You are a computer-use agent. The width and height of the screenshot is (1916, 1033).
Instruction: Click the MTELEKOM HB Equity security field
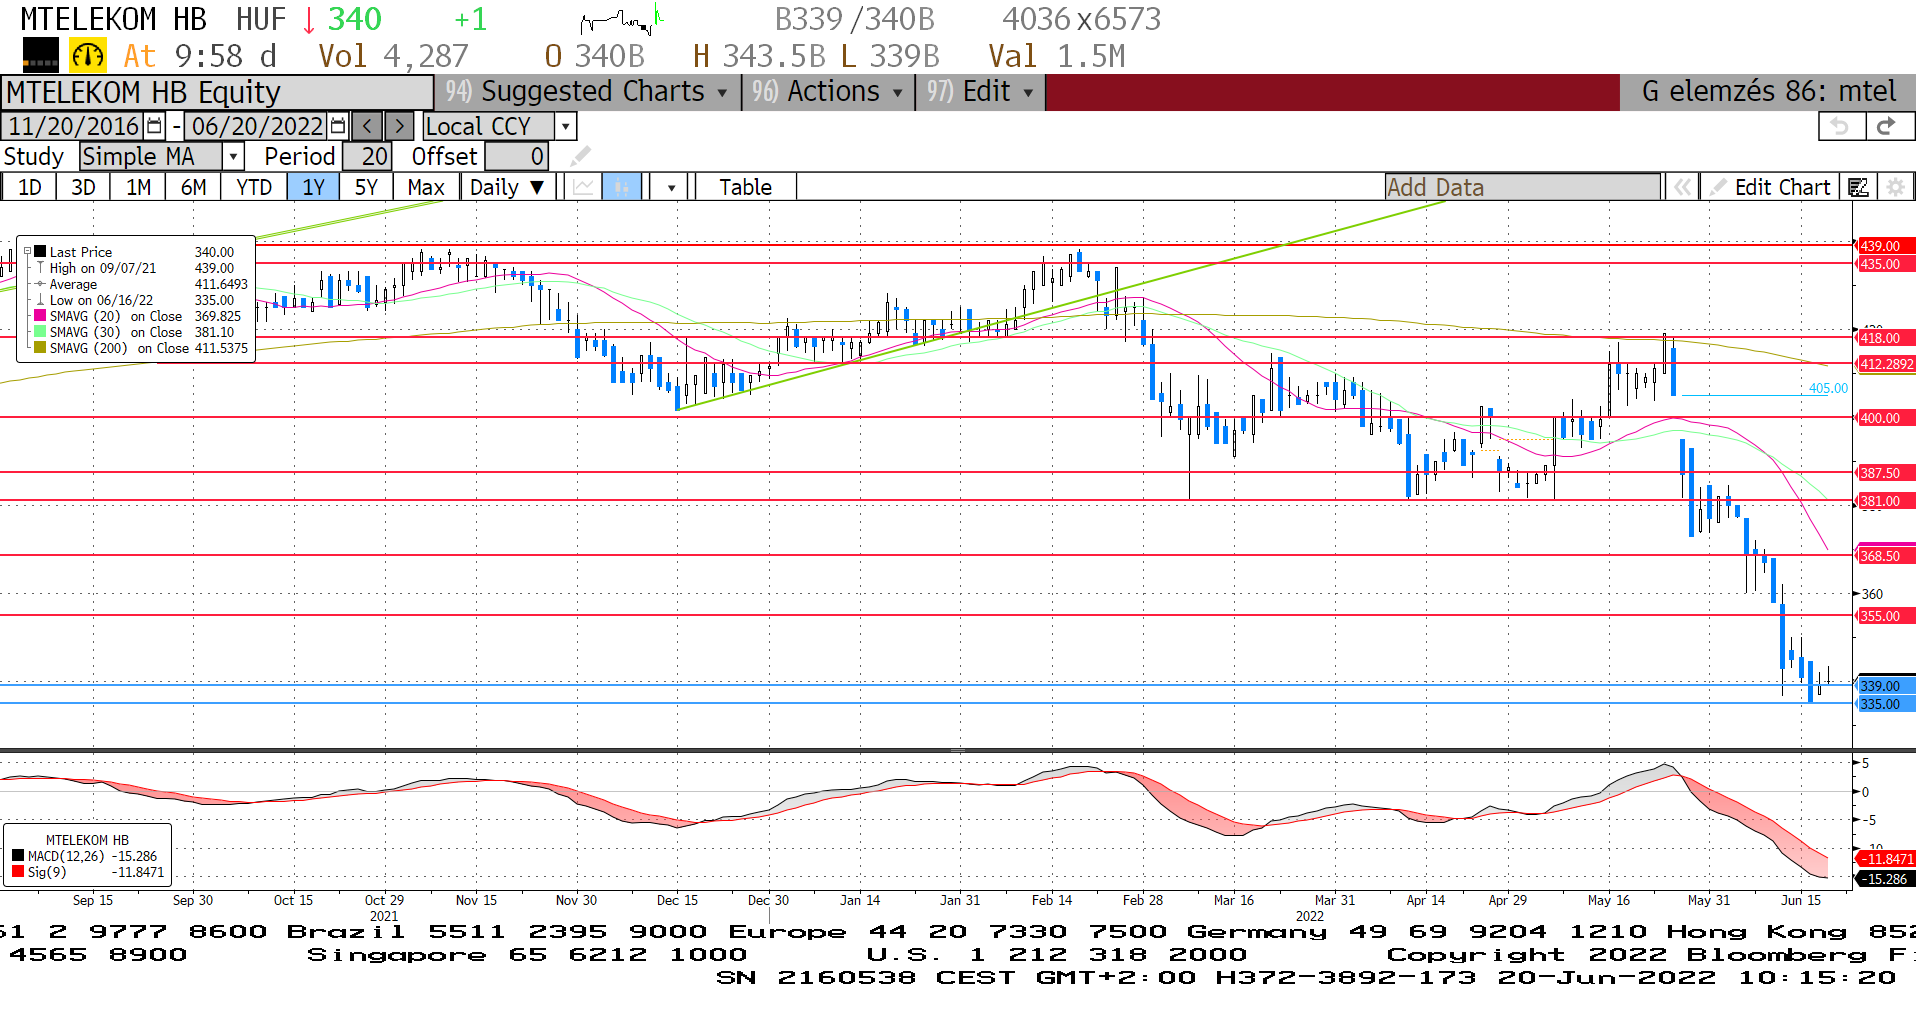[217, 92]
